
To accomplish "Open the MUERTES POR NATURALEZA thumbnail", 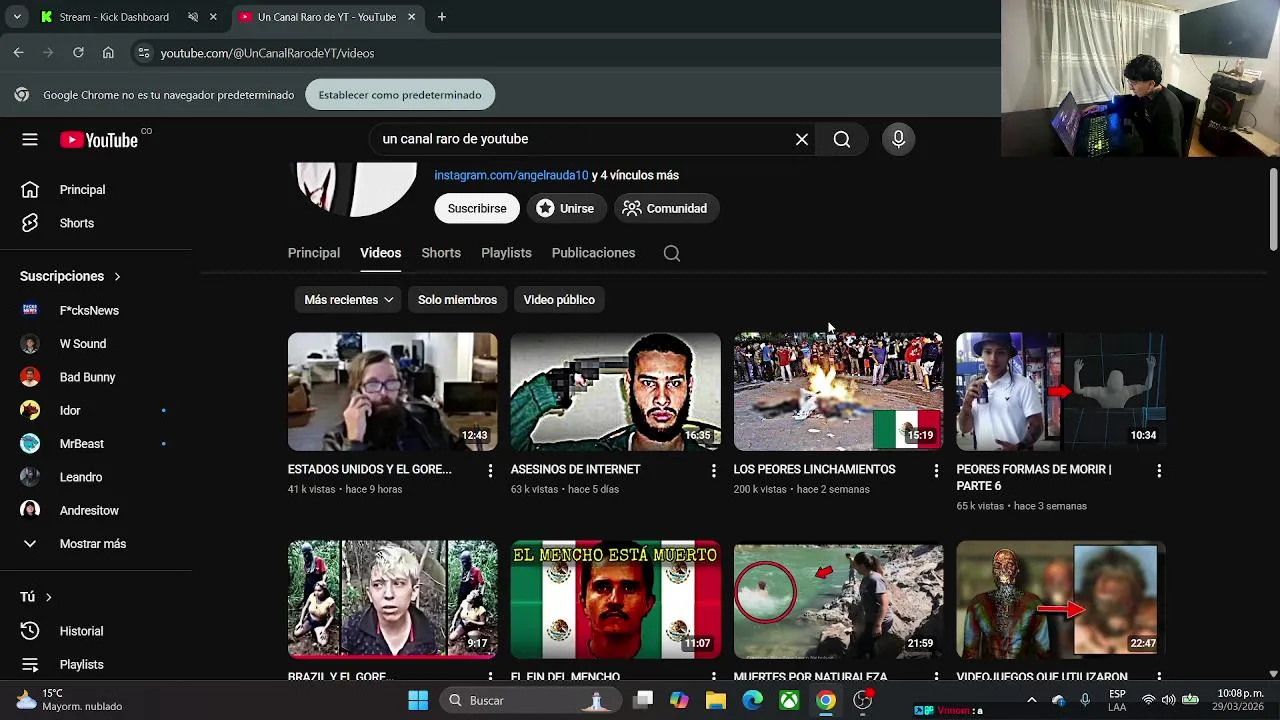I will (x=838, y=600).
